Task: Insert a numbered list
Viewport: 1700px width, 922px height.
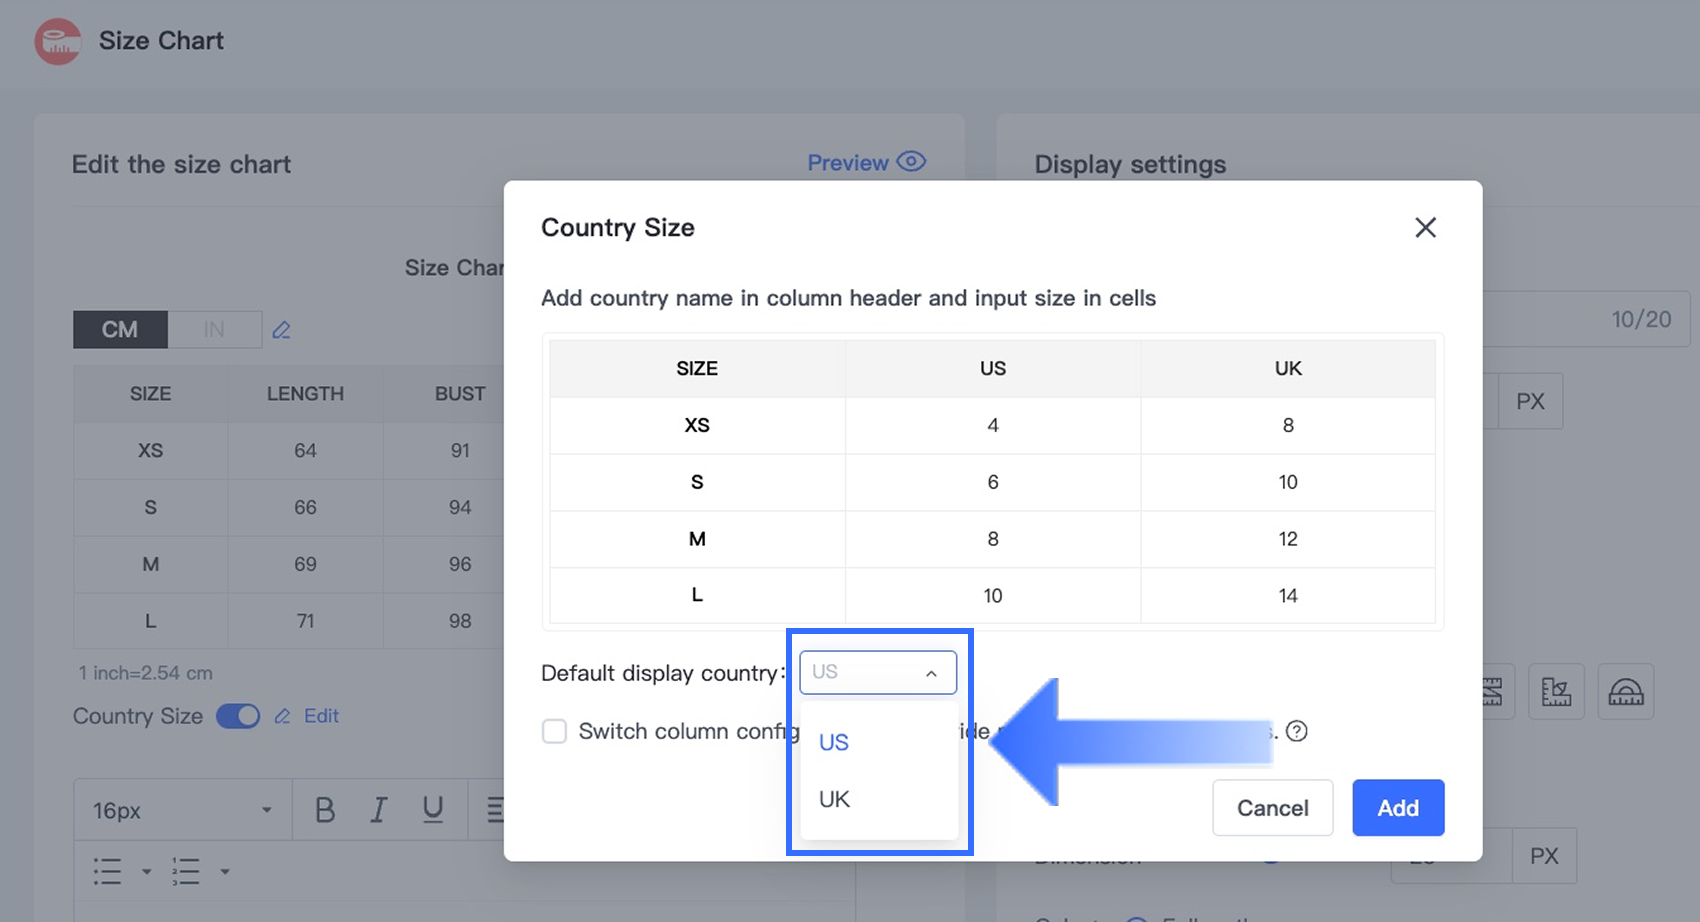Action: (x=186, y=871)
